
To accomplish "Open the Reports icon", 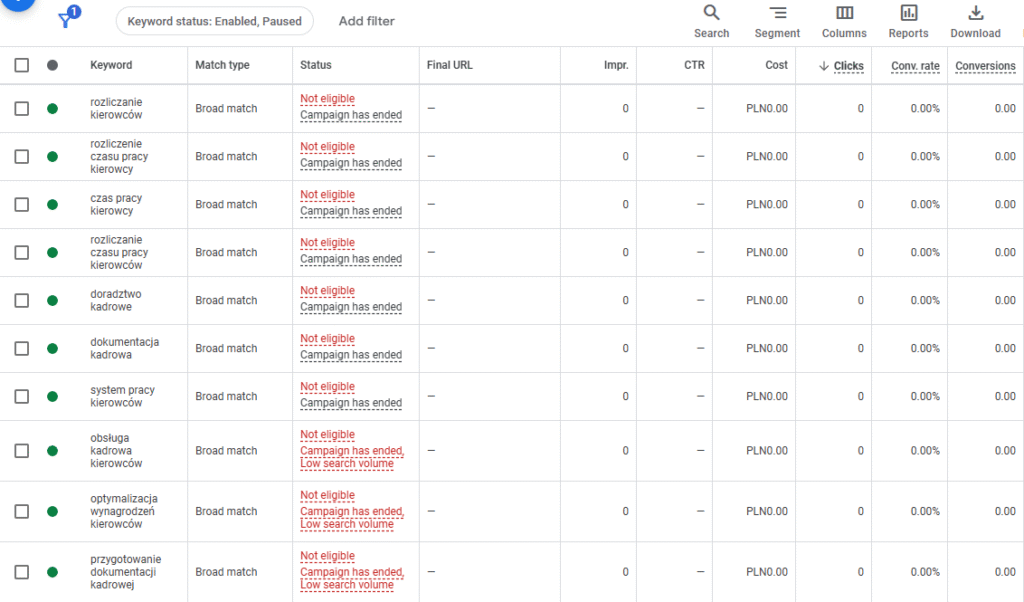I will click(x=908, y=18).
